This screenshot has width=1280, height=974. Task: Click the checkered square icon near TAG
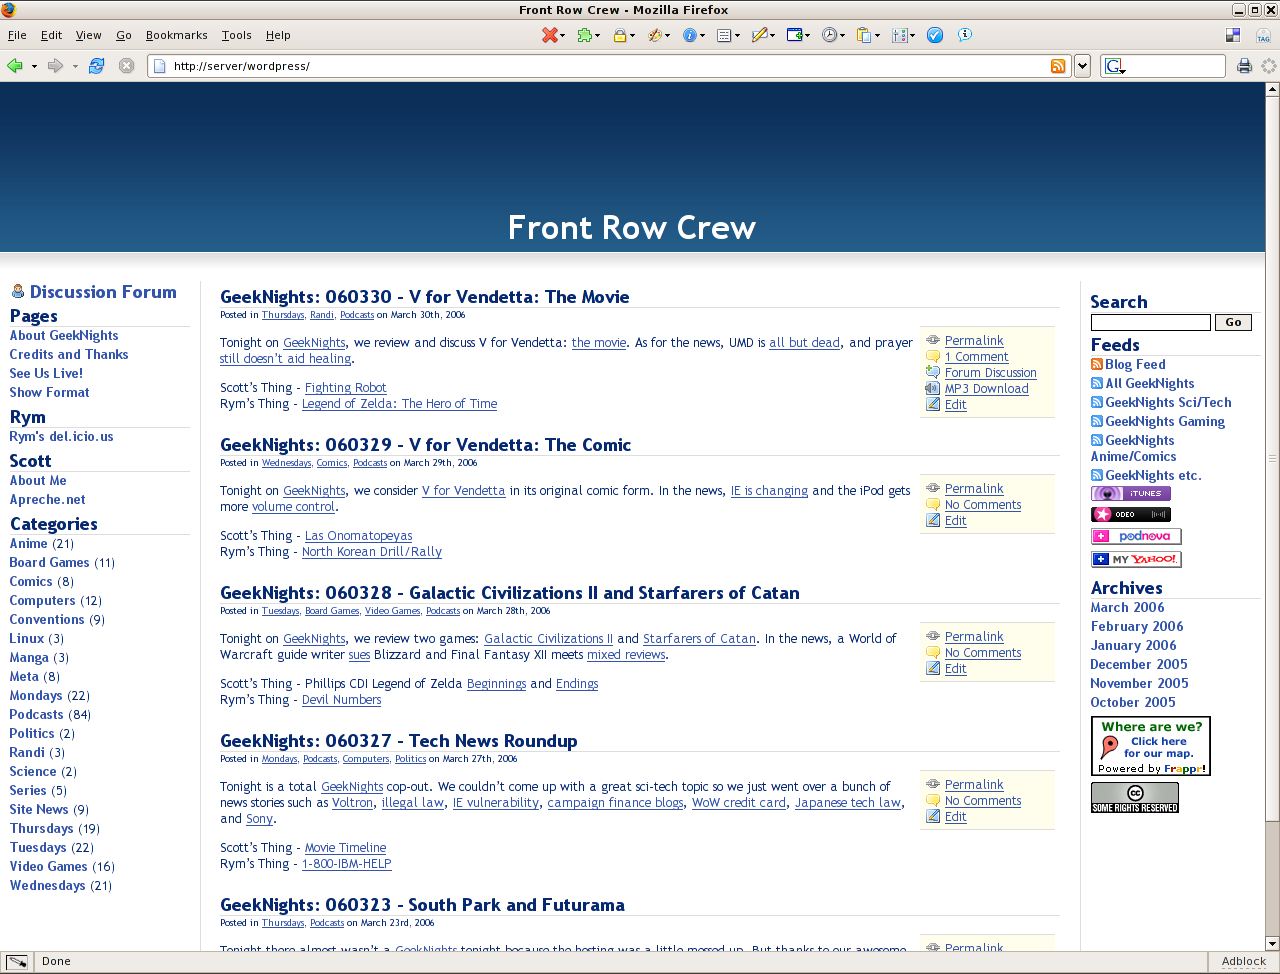(1233, 35)
